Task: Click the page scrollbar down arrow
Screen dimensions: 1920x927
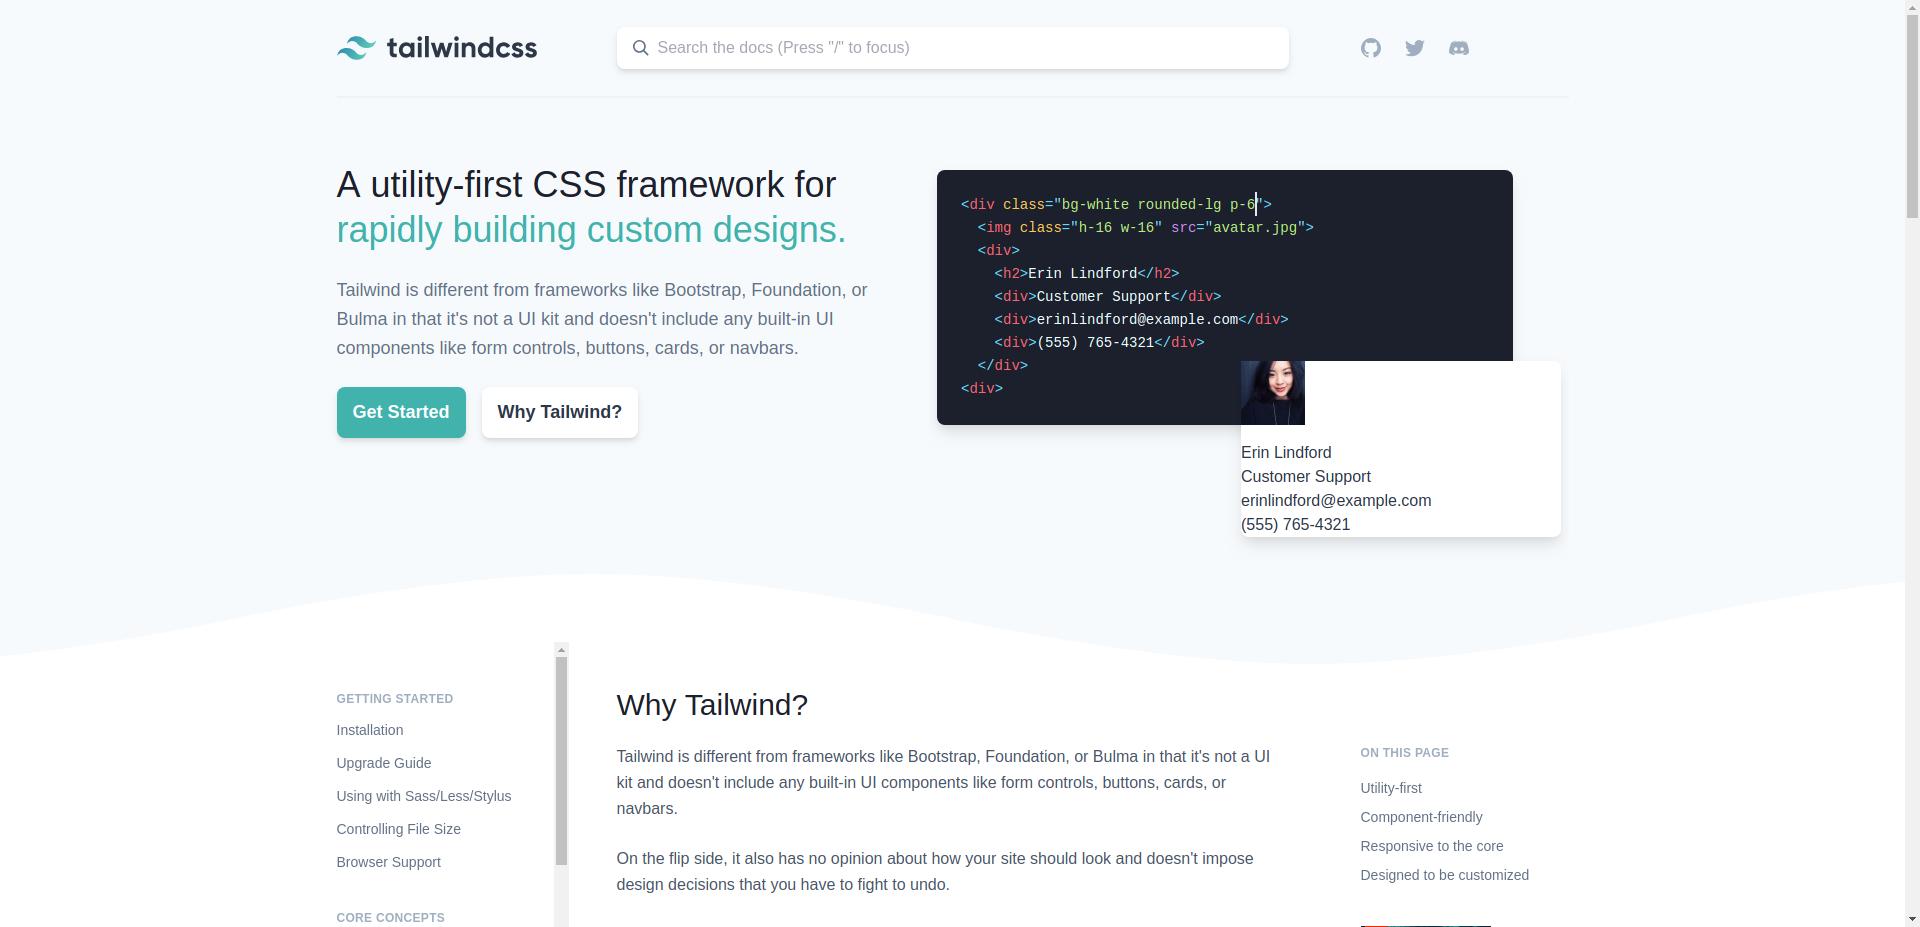Action: [x=1912, y=919]
